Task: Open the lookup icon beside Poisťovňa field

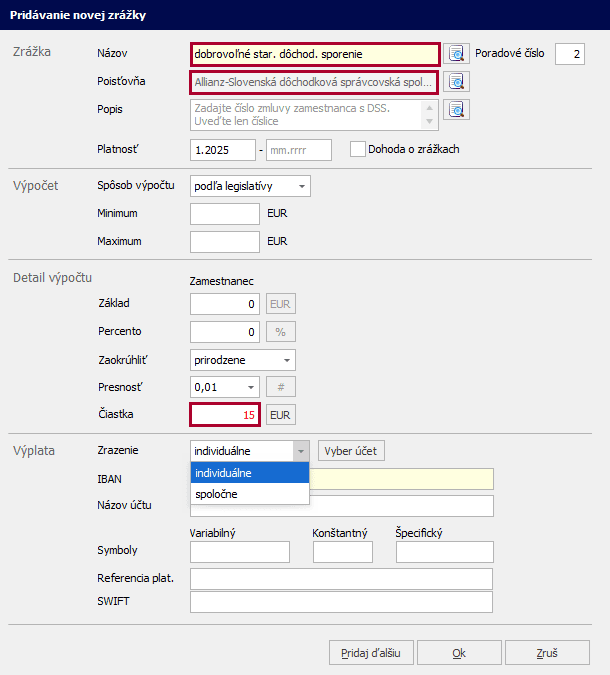Action: click(457, 82)
